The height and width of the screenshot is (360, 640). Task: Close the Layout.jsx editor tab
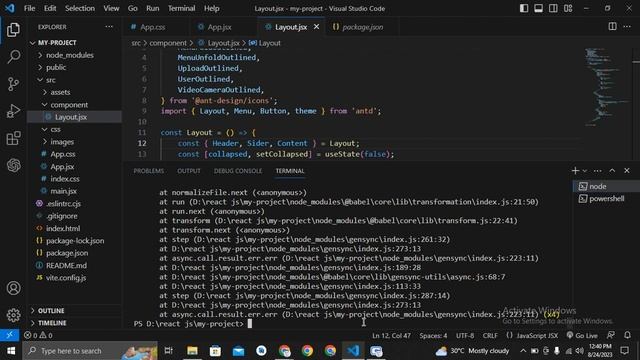coord(316,27)
